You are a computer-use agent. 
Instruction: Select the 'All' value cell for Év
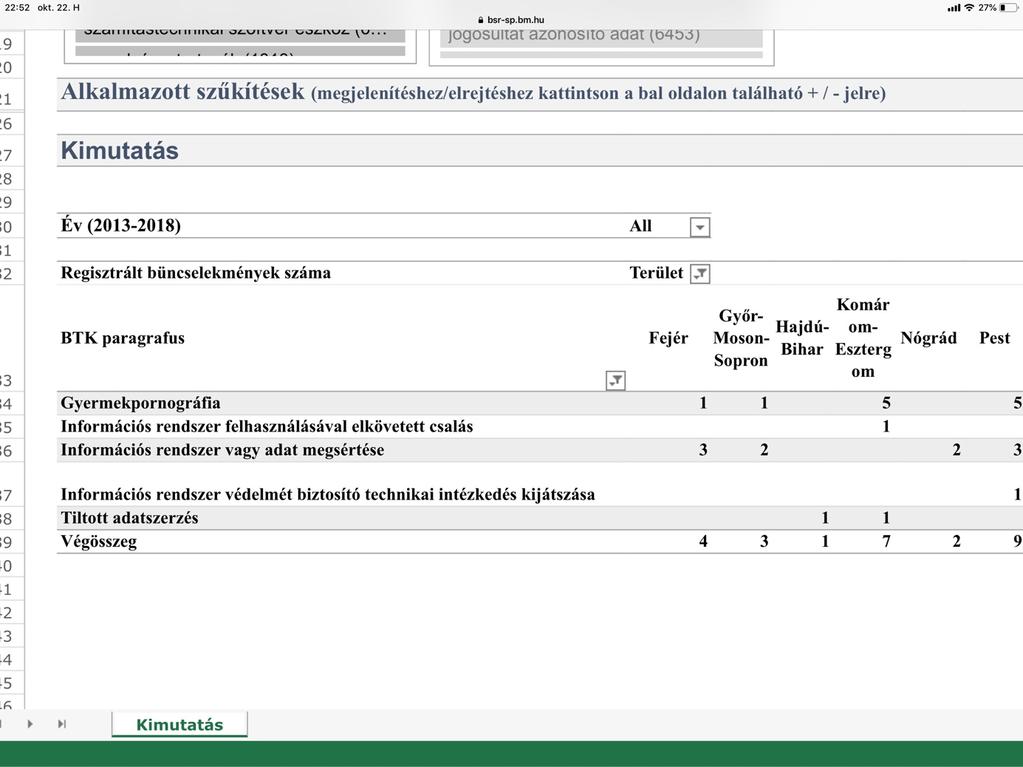(641, 226)
